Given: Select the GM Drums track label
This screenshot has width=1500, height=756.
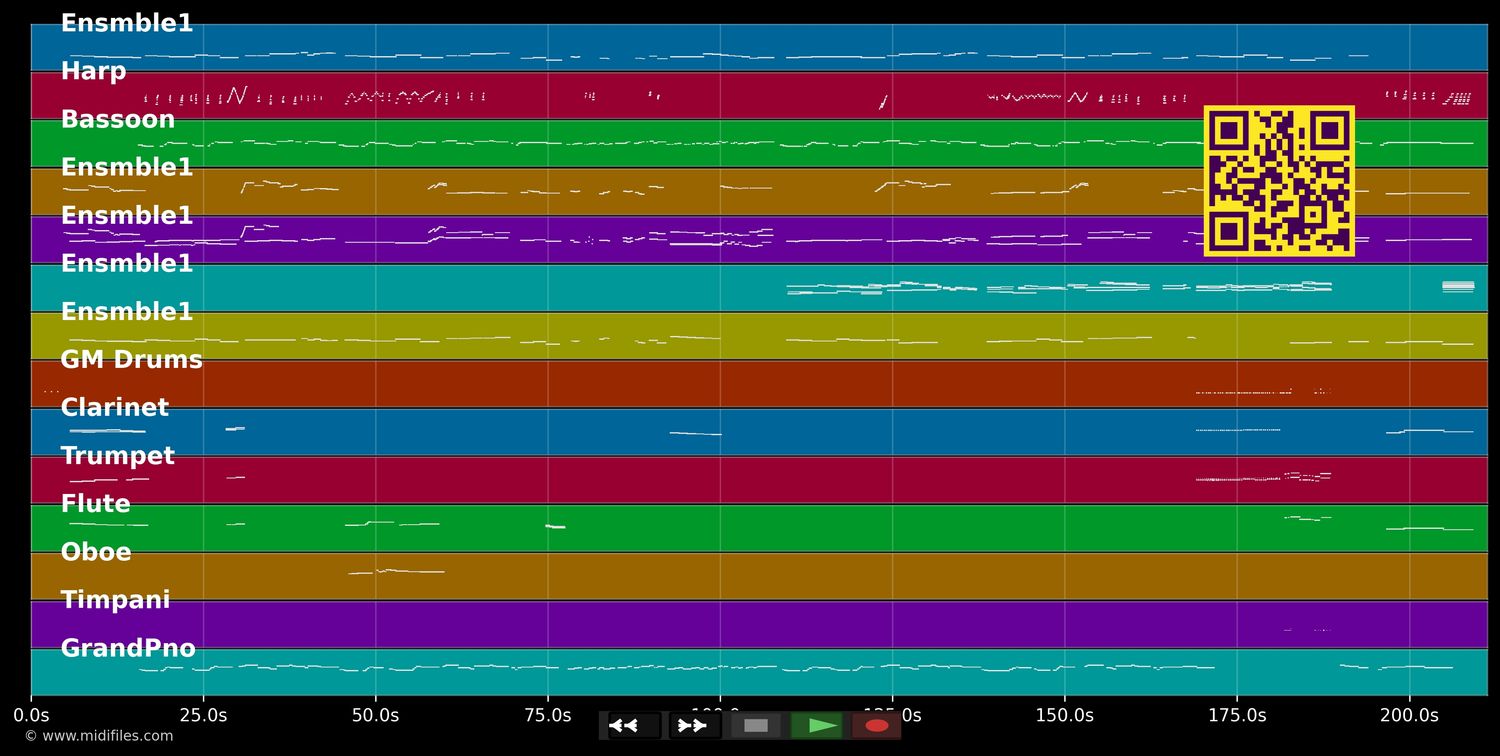Looking at the screenshot, I should pos(131,360).
